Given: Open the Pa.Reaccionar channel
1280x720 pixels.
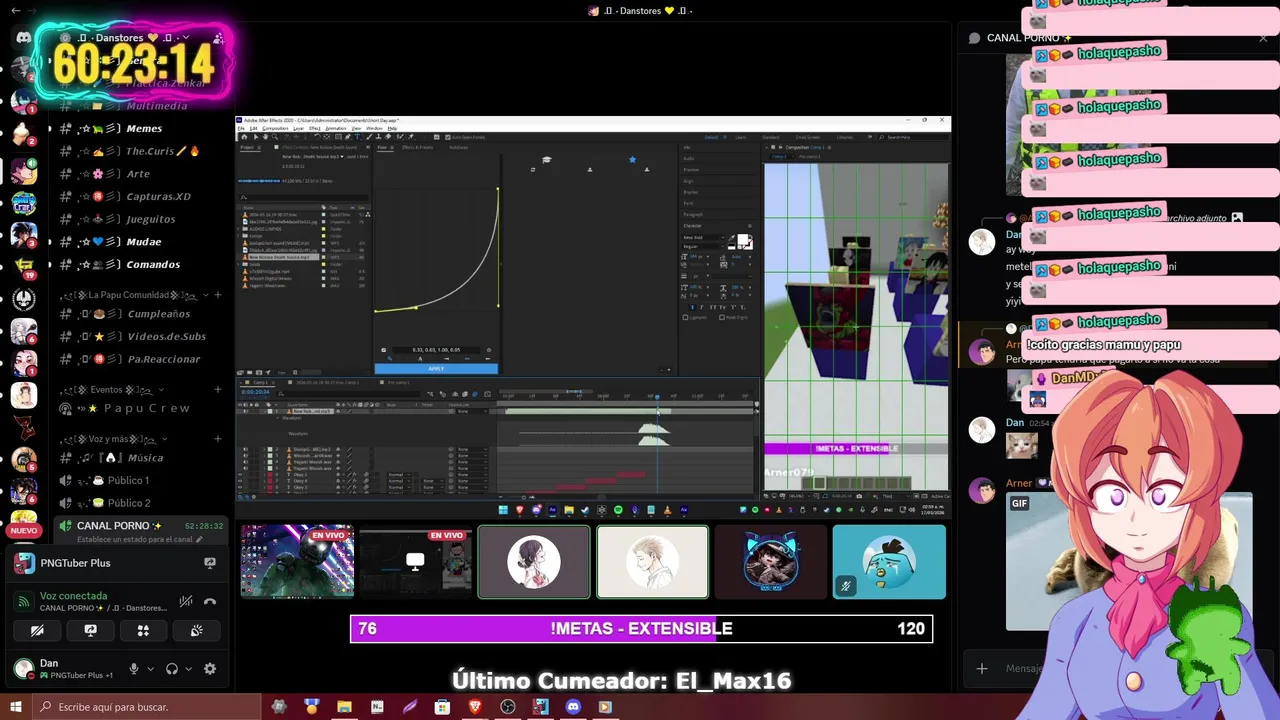Looking at the screenshot, I should [x=143, y=359].
